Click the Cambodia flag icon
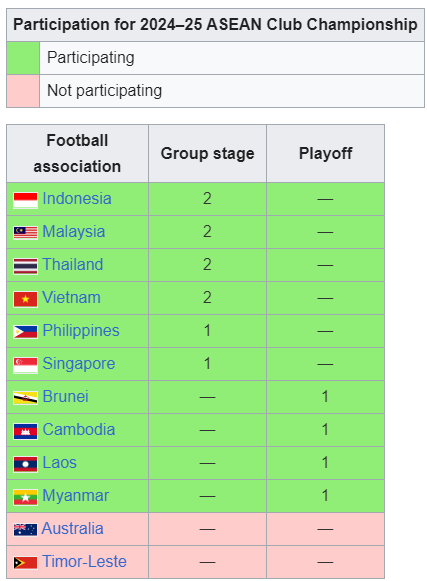The image size is (427, 581). 25,431
